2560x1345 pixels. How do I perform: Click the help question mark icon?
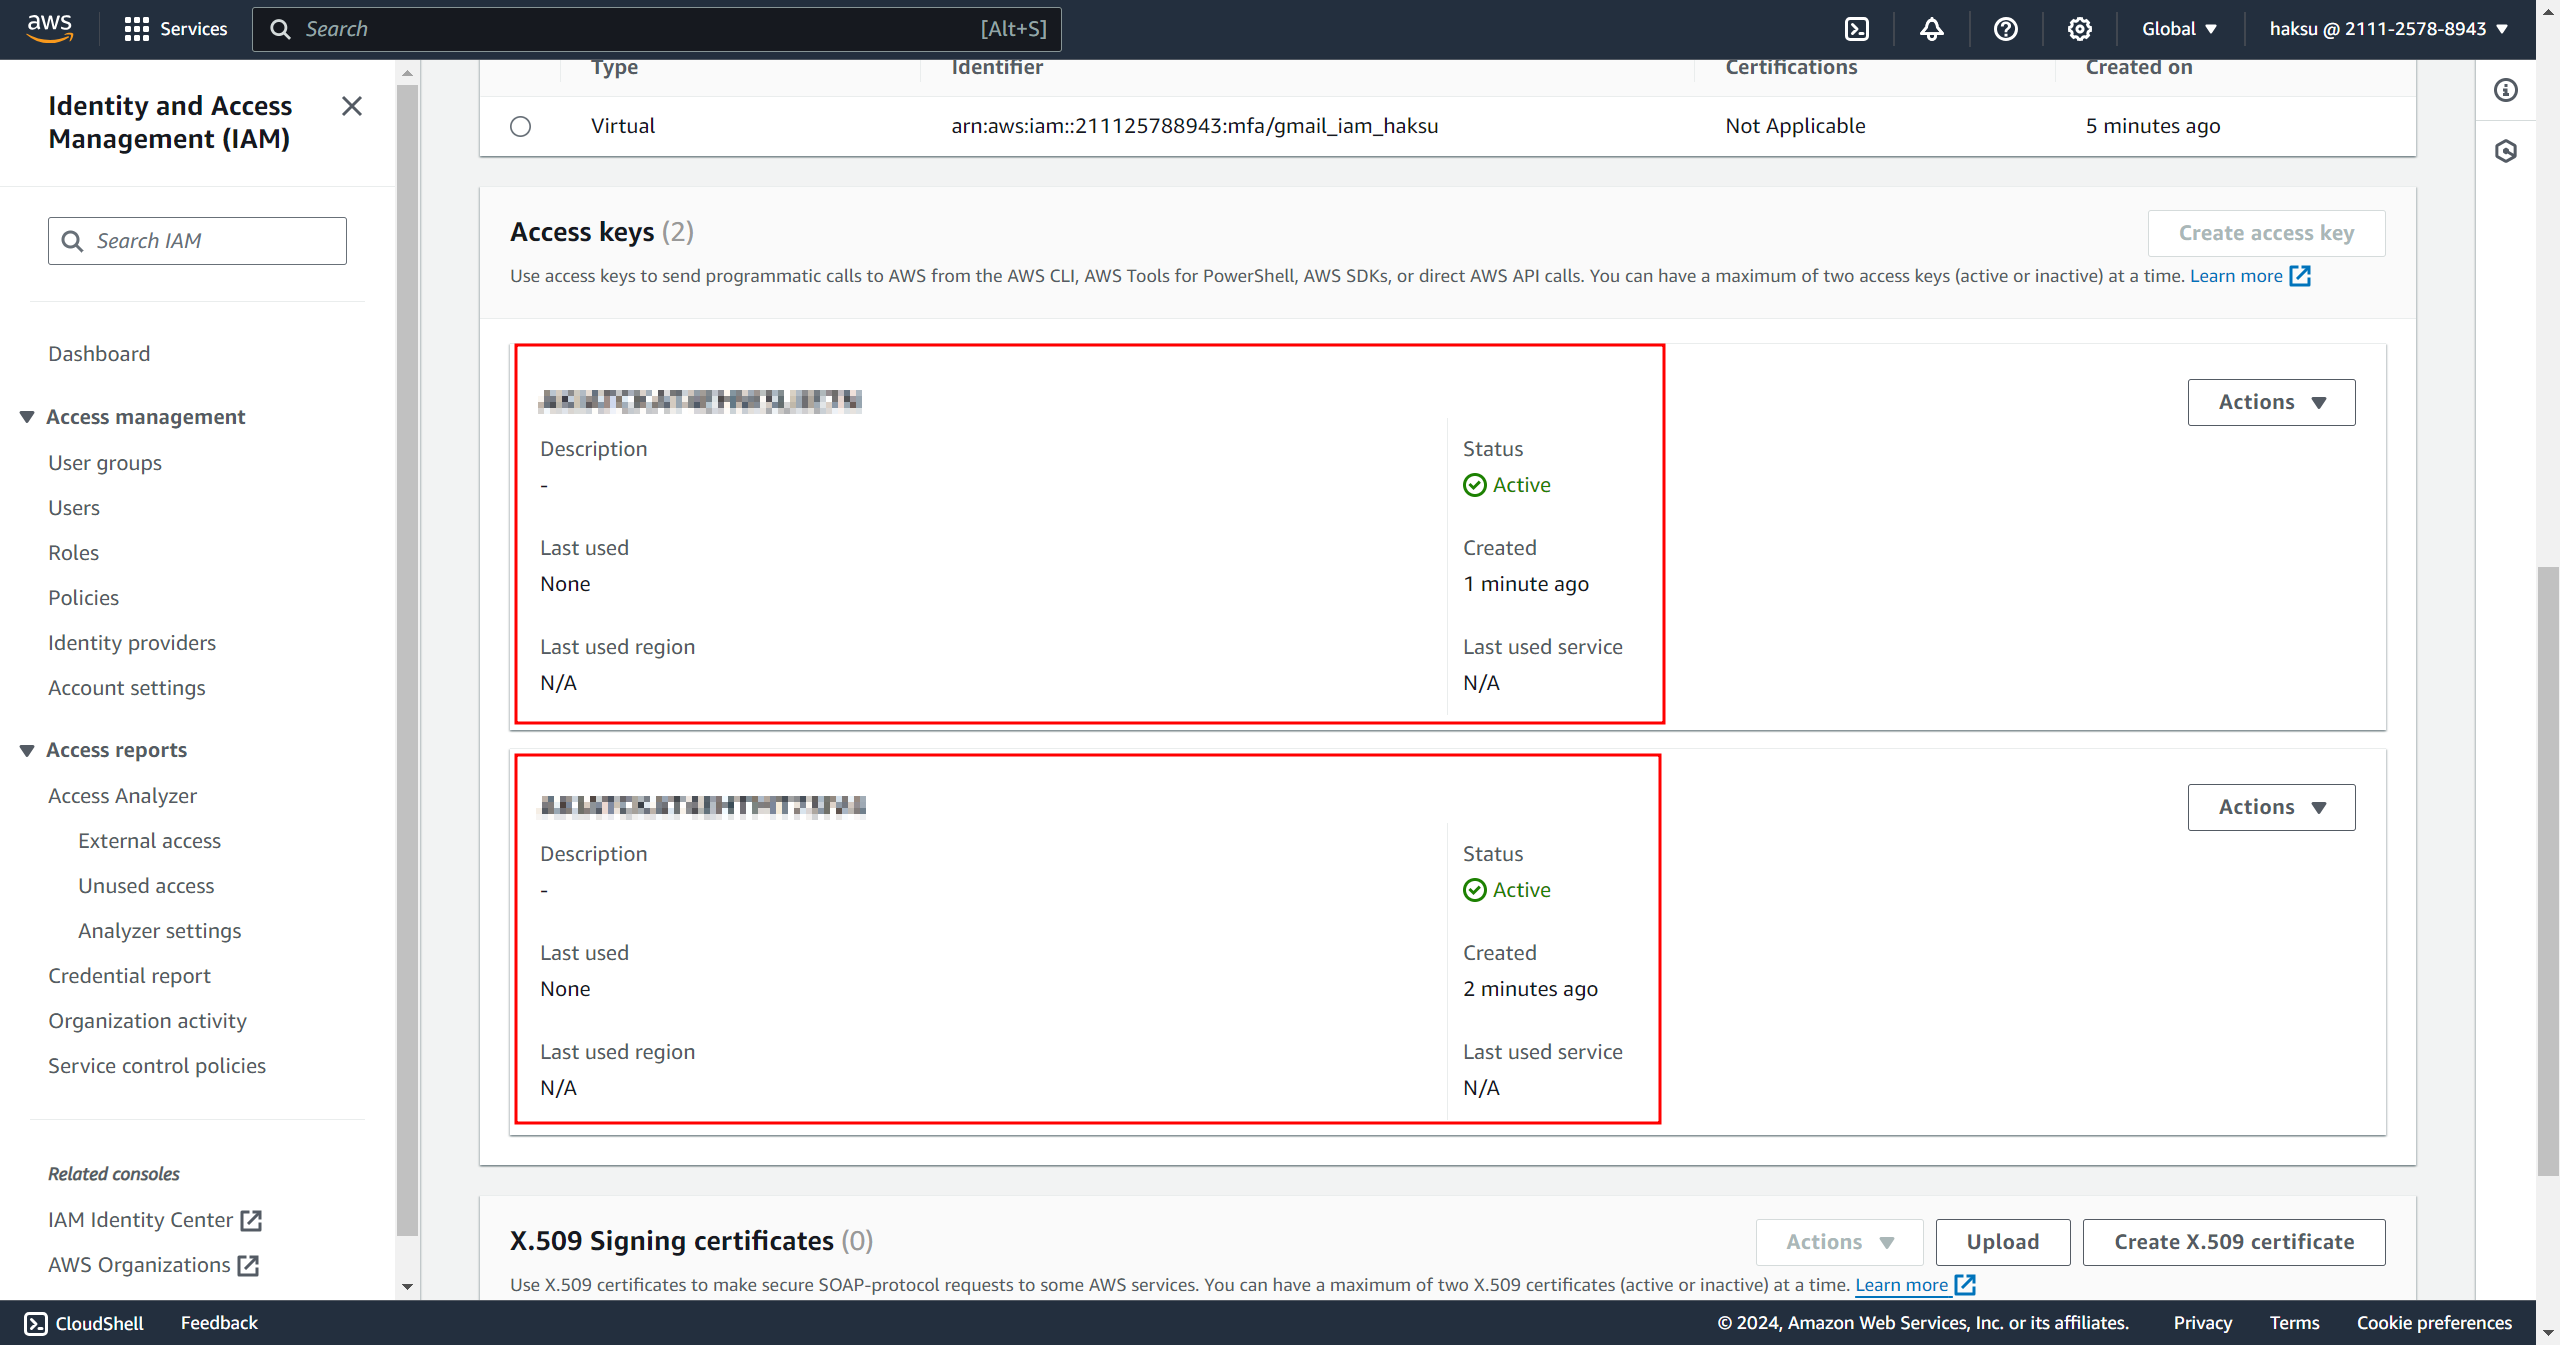click(2005, 29)
